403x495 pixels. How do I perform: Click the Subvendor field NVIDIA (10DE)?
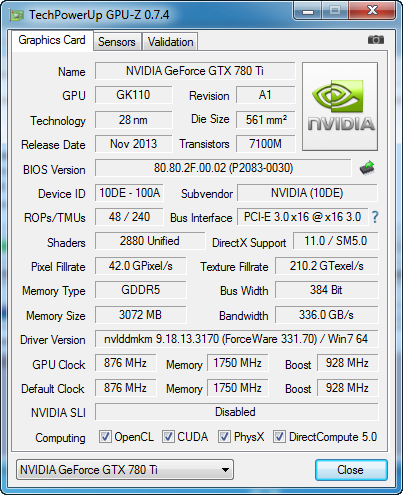[307, 193]
